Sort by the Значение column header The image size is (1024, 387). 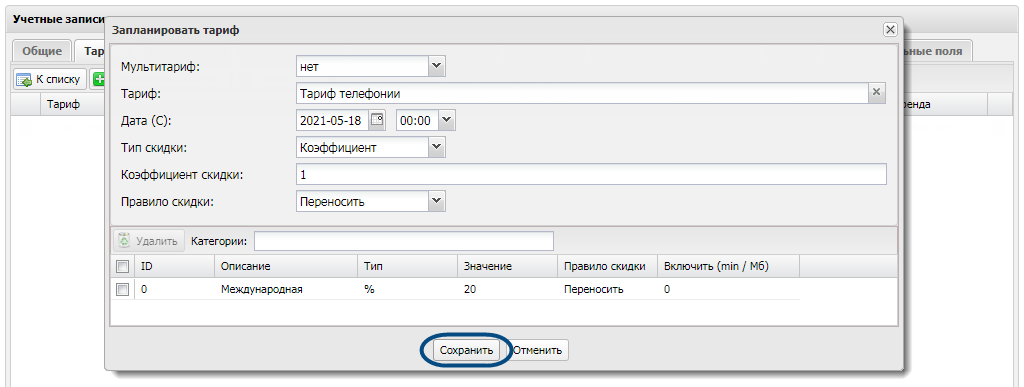pos(507,266)
